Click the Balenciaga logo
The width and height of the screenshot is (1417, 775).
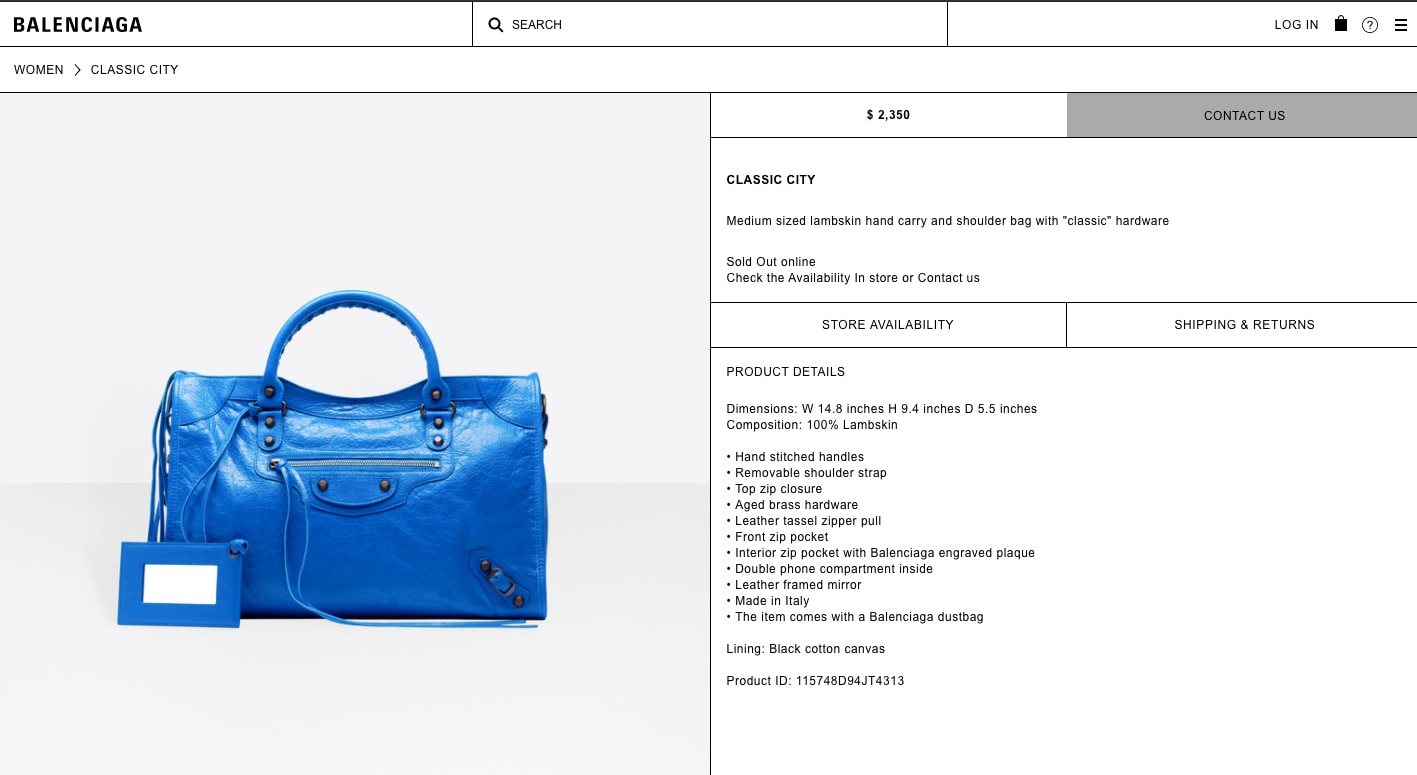[78, 25]
